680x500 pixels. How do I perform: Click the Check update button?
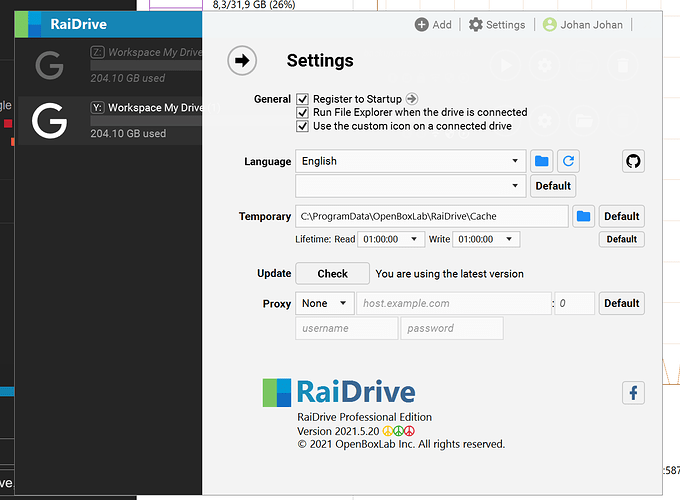coord(332,273)
